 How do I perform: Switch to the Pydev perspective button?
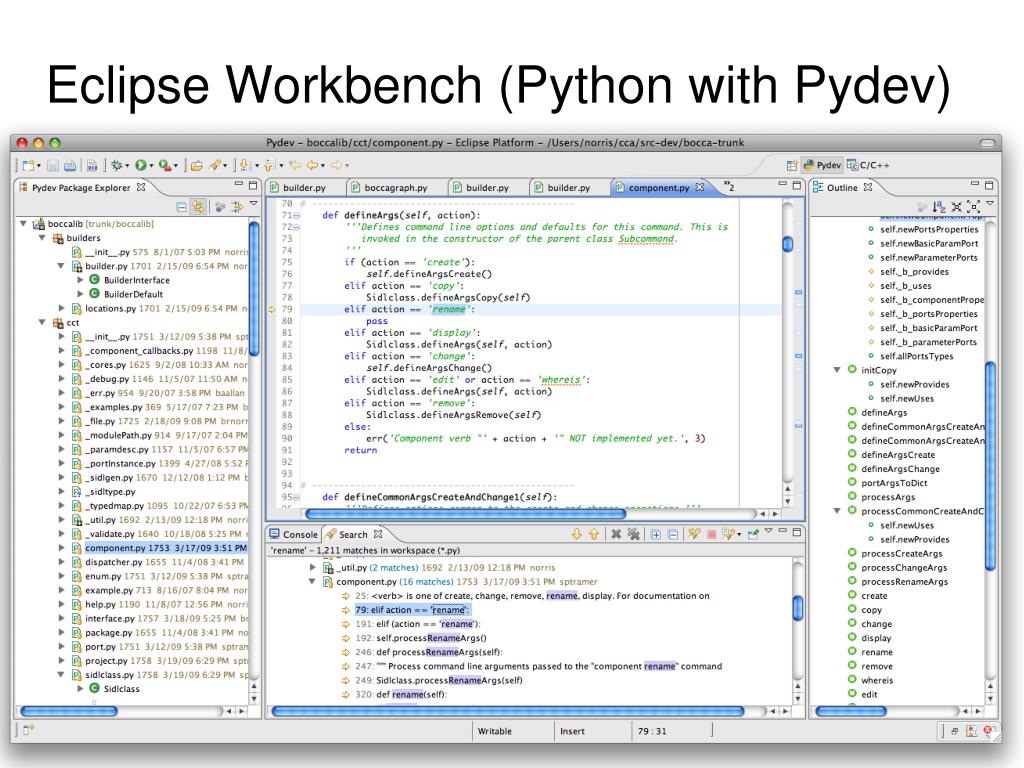point(822,165)
